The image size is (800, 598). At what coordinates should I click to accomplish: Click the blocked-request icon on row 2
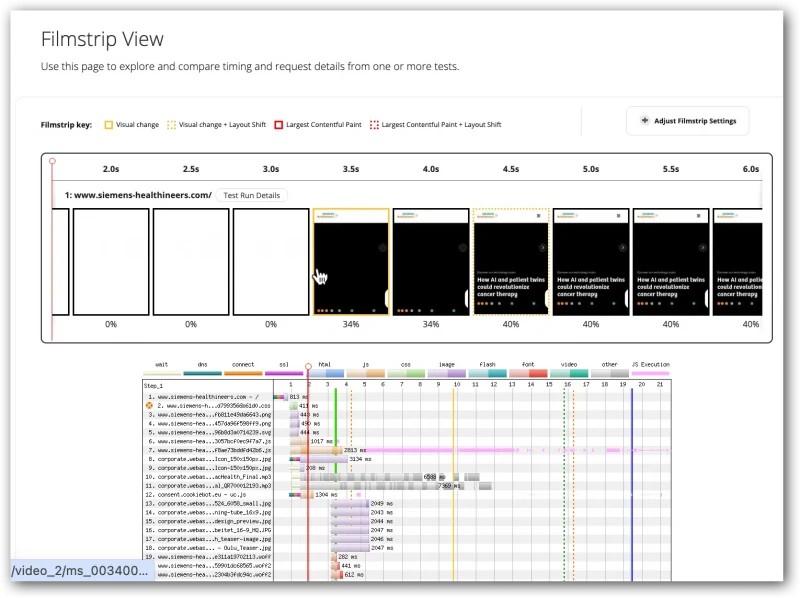[x=149, y=405]
